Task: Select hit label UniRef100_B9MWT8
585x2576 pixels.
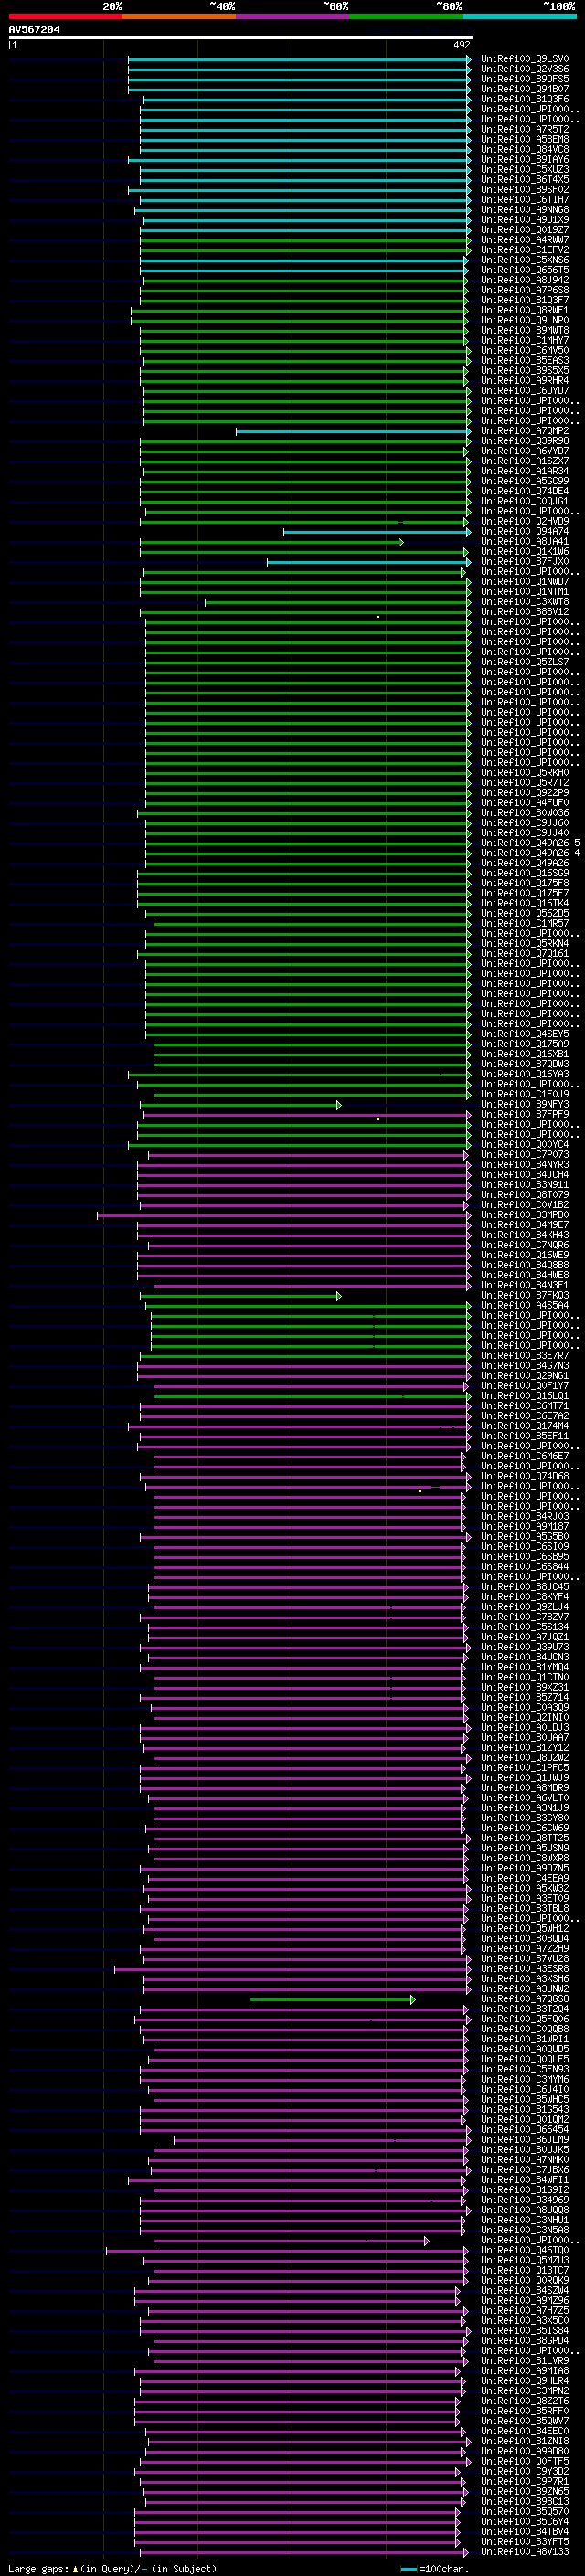Action: point(525,330)
